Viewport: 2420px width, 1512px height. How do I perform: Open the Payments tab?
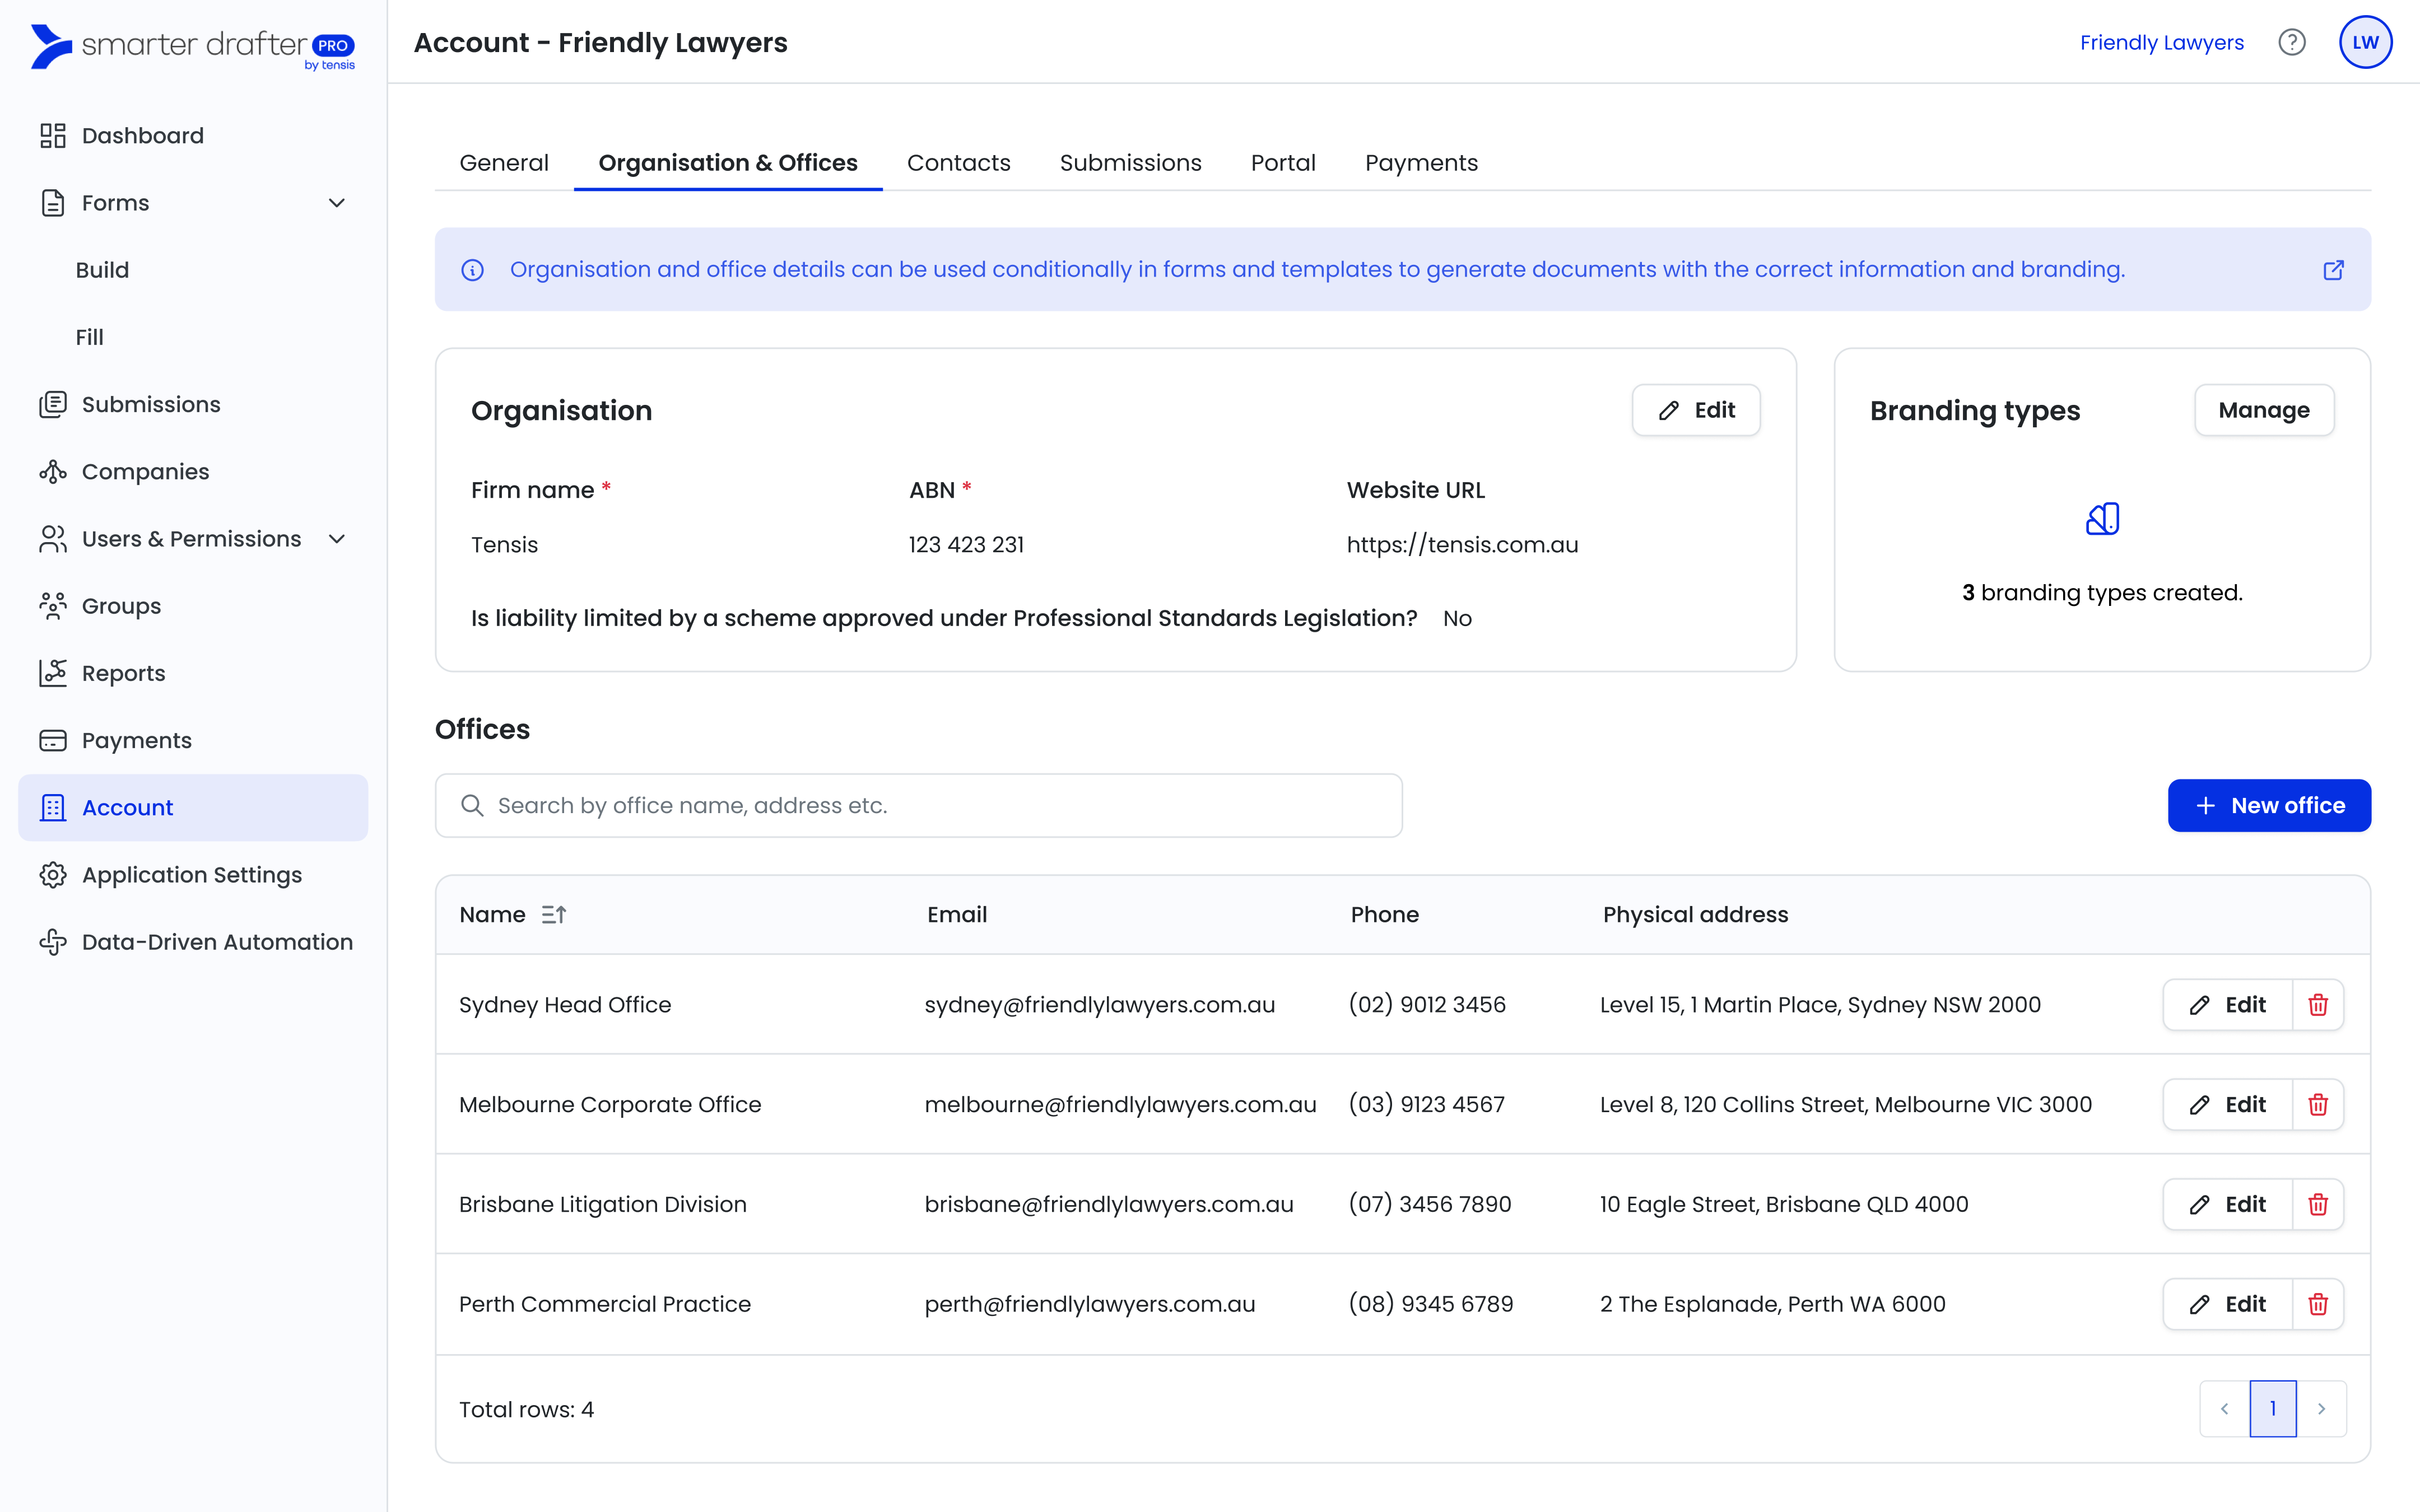pos(1420,163)
